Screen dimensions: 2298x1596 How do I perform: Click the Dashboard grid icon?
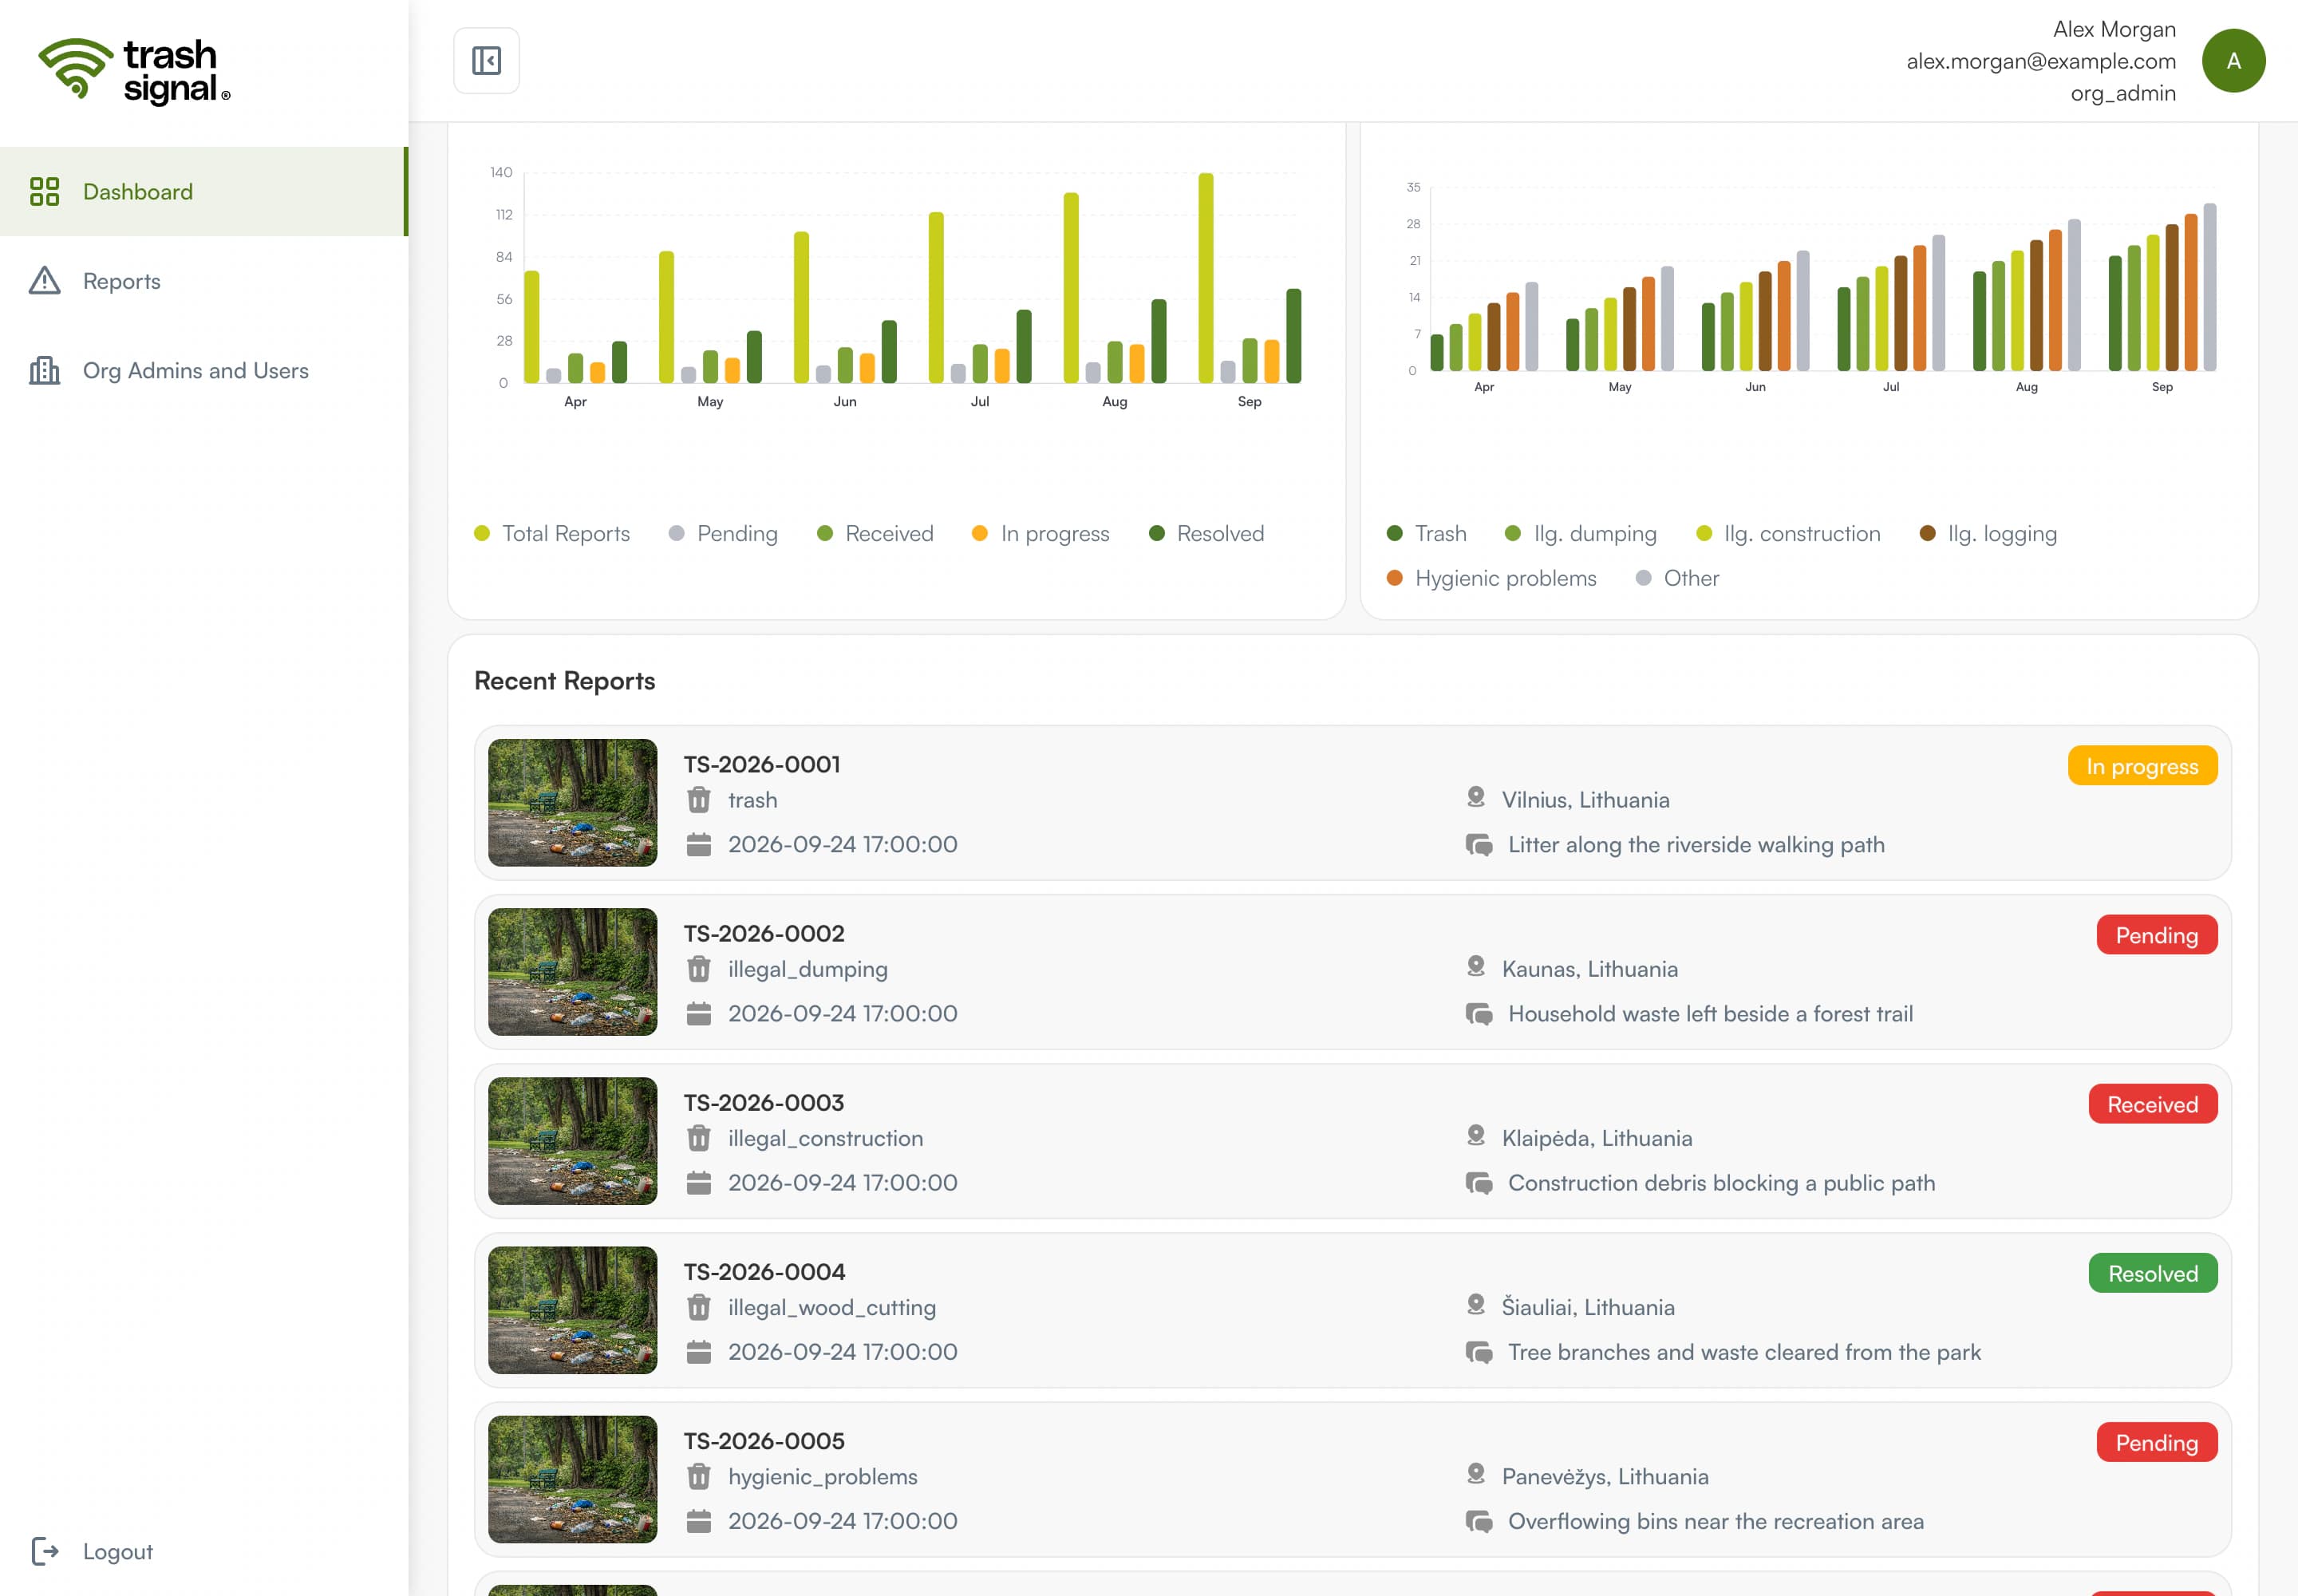[44, 191]
